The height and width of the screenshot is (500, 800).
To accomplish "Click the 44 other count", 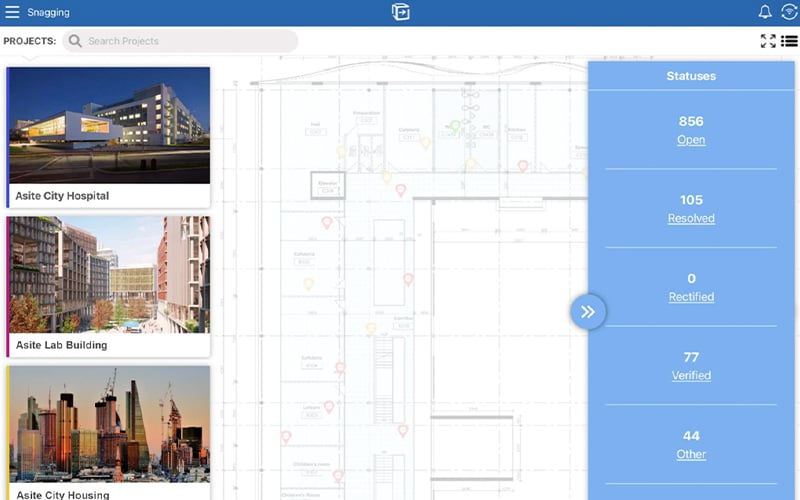I will click(x=691, y=436).
